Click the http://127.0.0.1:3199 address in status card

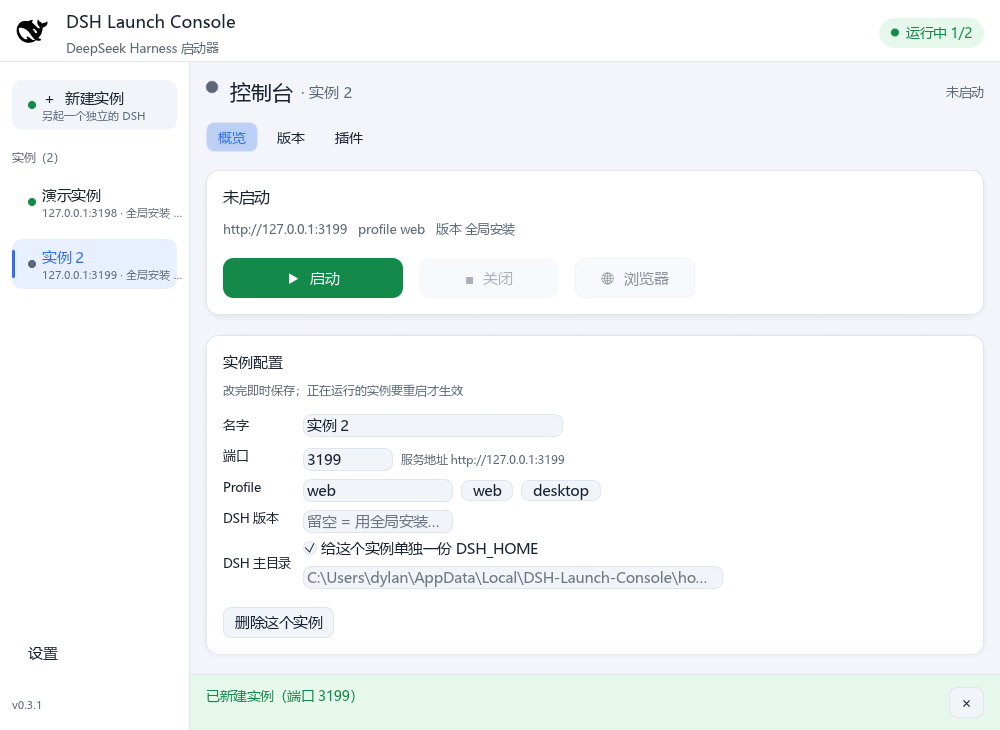285,230
